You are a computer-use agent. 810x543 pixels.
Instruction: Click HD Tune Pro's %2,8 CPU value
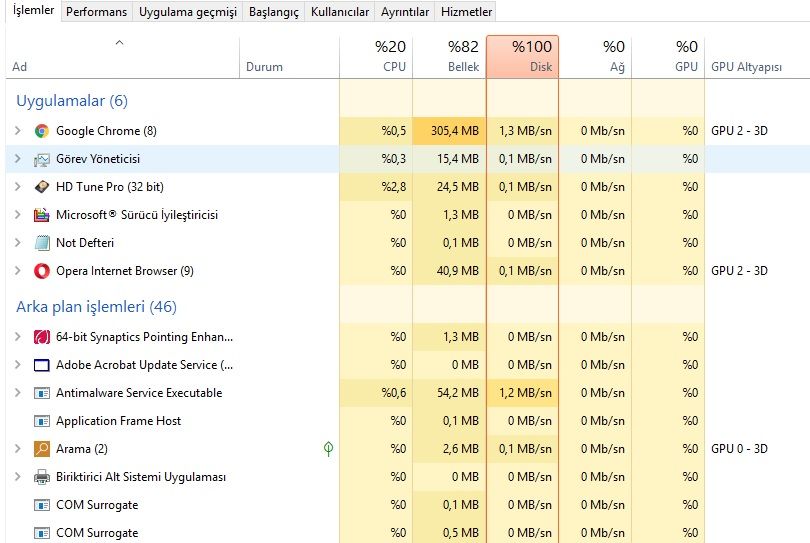pyautogui.click(x=394, y=187)
